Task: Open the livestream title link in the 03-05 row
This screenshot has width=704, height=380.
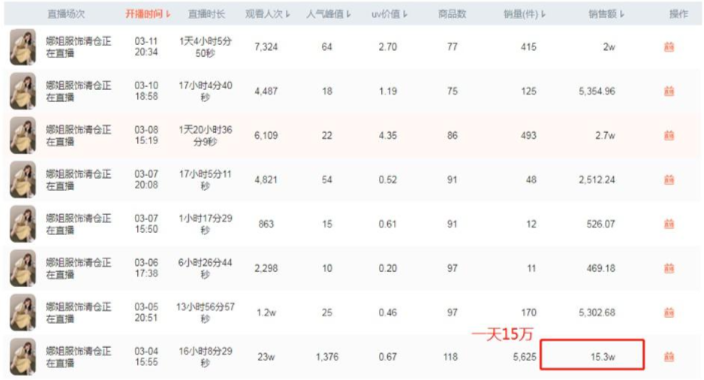Action: click(78, 313)
